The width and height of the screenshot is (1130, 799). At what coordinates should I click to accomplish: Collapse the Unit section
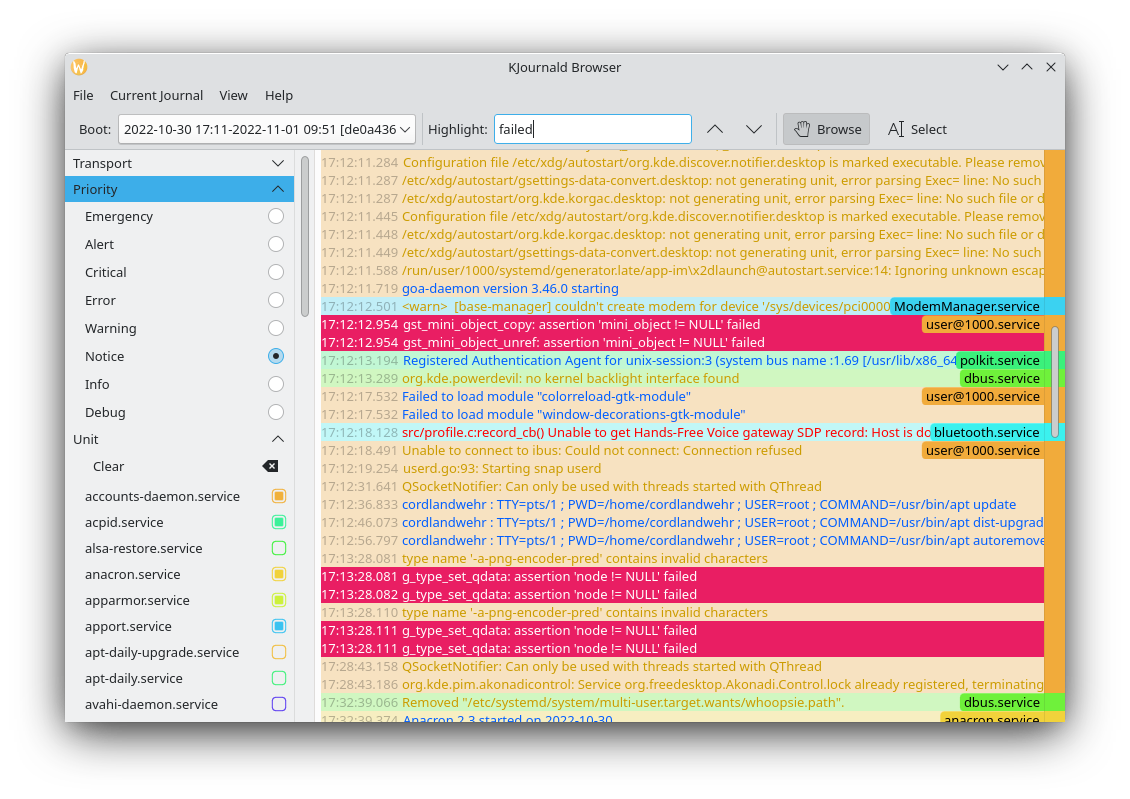coord(278,439)
